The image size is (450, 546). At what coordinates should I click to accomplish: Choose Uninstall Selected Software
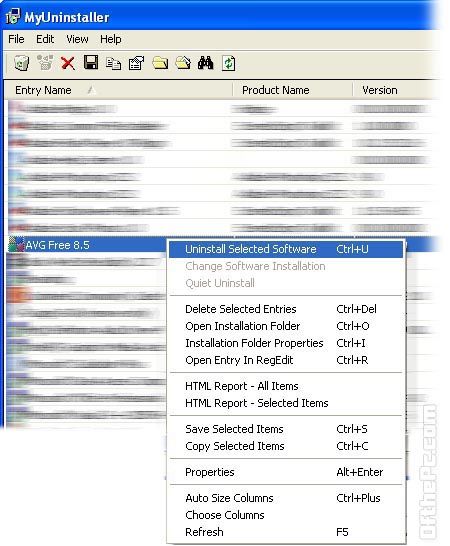coord(286,249)
